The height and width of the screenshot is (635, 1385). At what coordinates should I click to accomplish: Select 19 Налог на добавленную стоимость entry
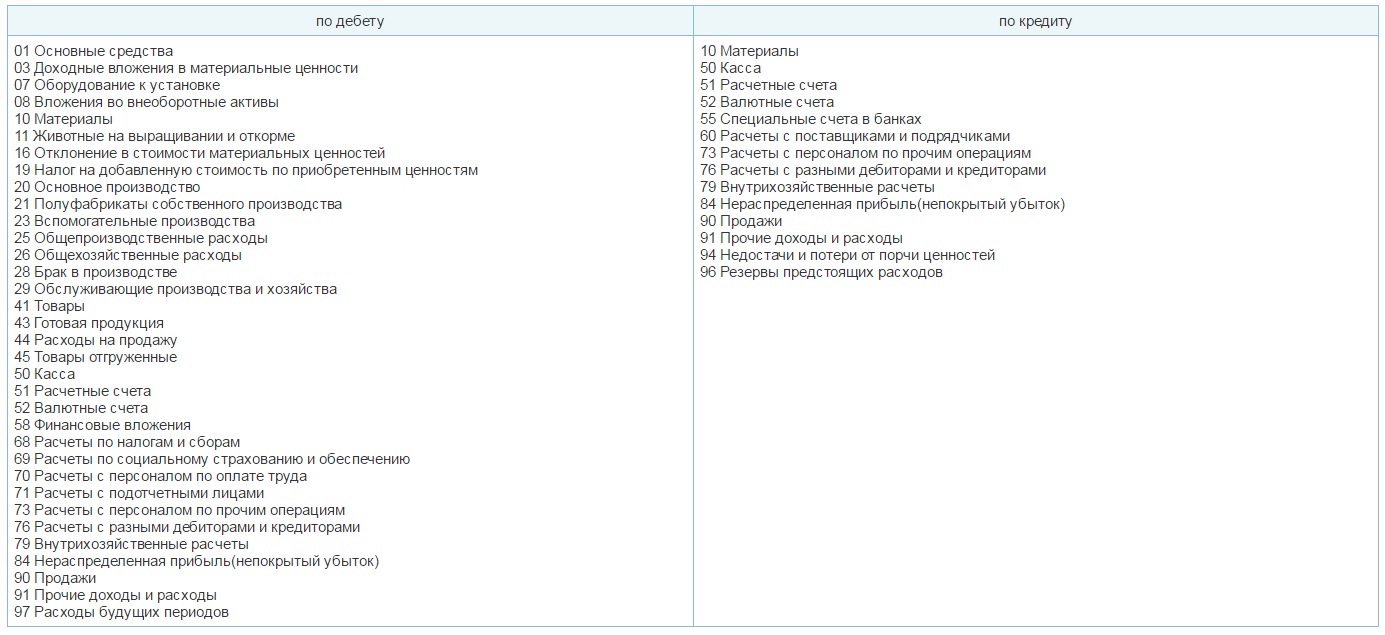(x=246, y=170)
